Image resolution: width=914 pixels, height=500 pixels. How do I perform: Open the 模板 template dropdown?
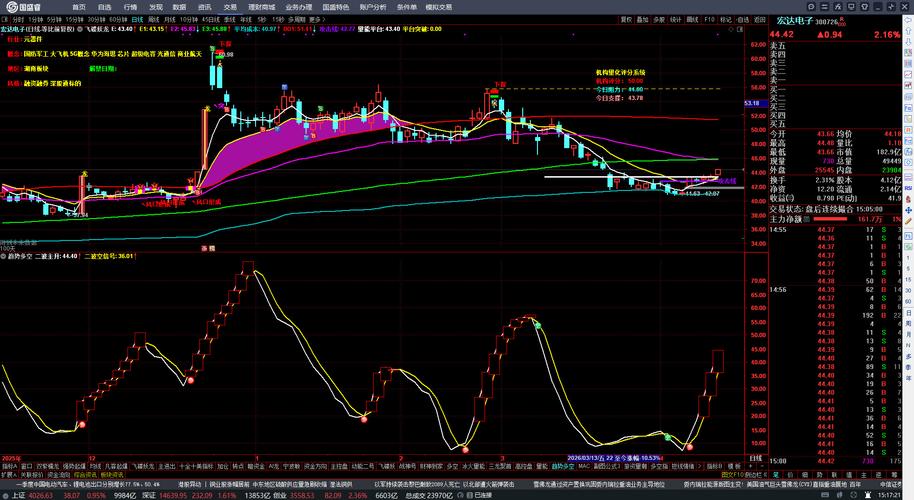734,466
